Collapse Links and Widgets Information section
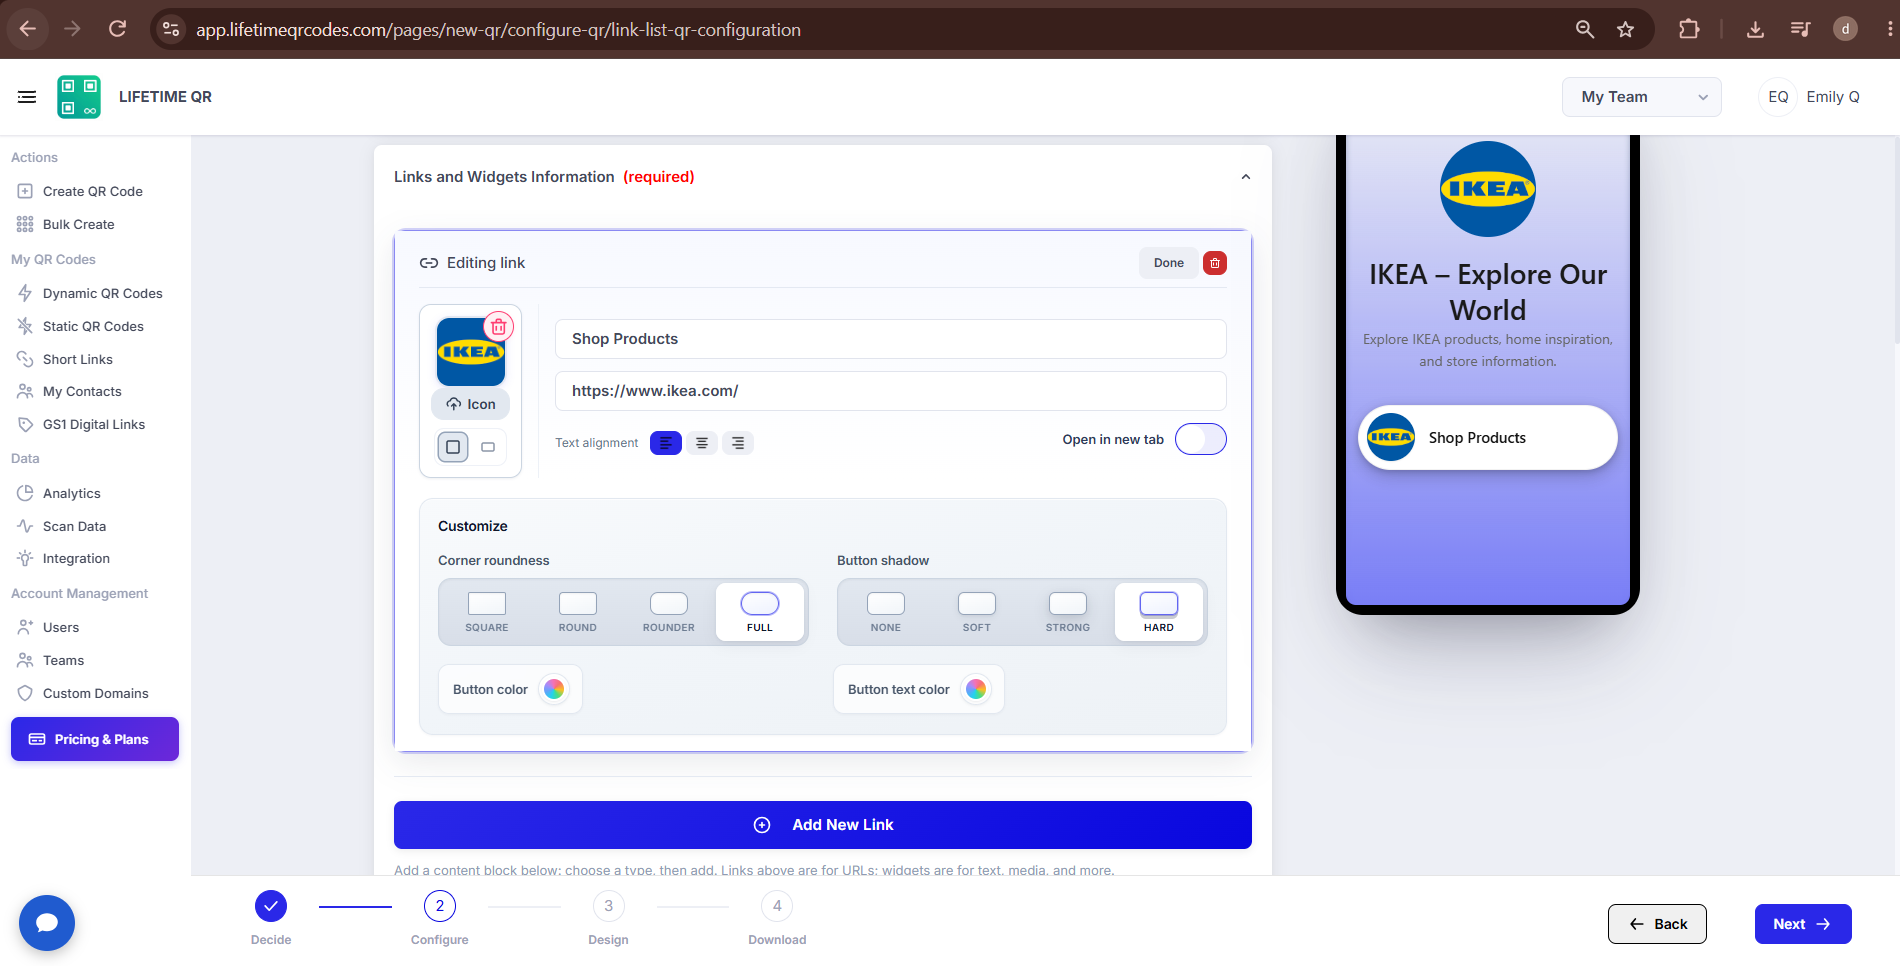Viewport: 1900px width, 966px height. point(1246,177)
